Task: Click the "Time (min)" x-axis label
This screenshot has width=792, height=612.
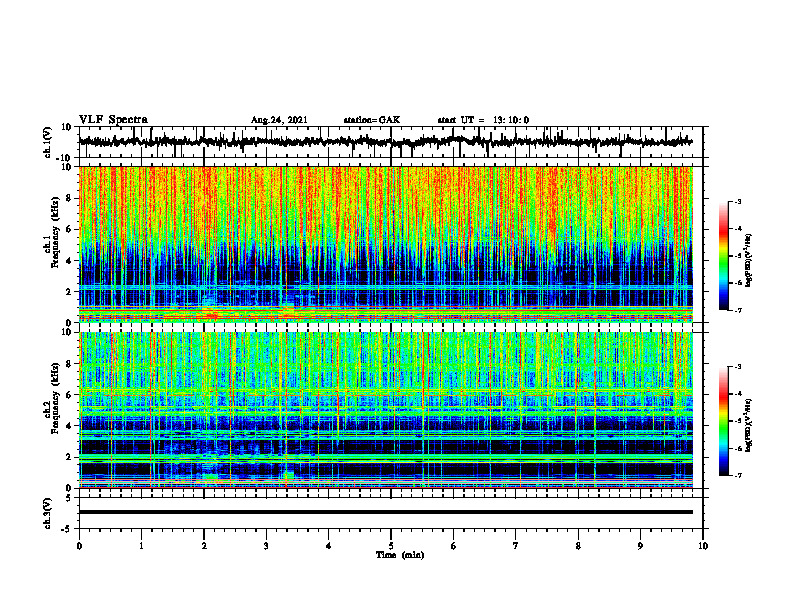Action: (400, 555)
